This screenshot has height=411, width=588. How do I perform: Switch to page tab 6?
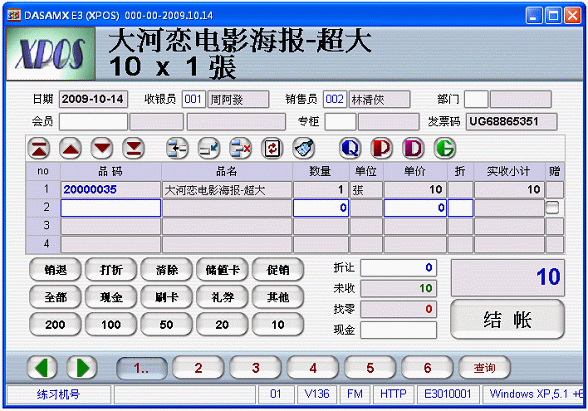click(427, 368)
